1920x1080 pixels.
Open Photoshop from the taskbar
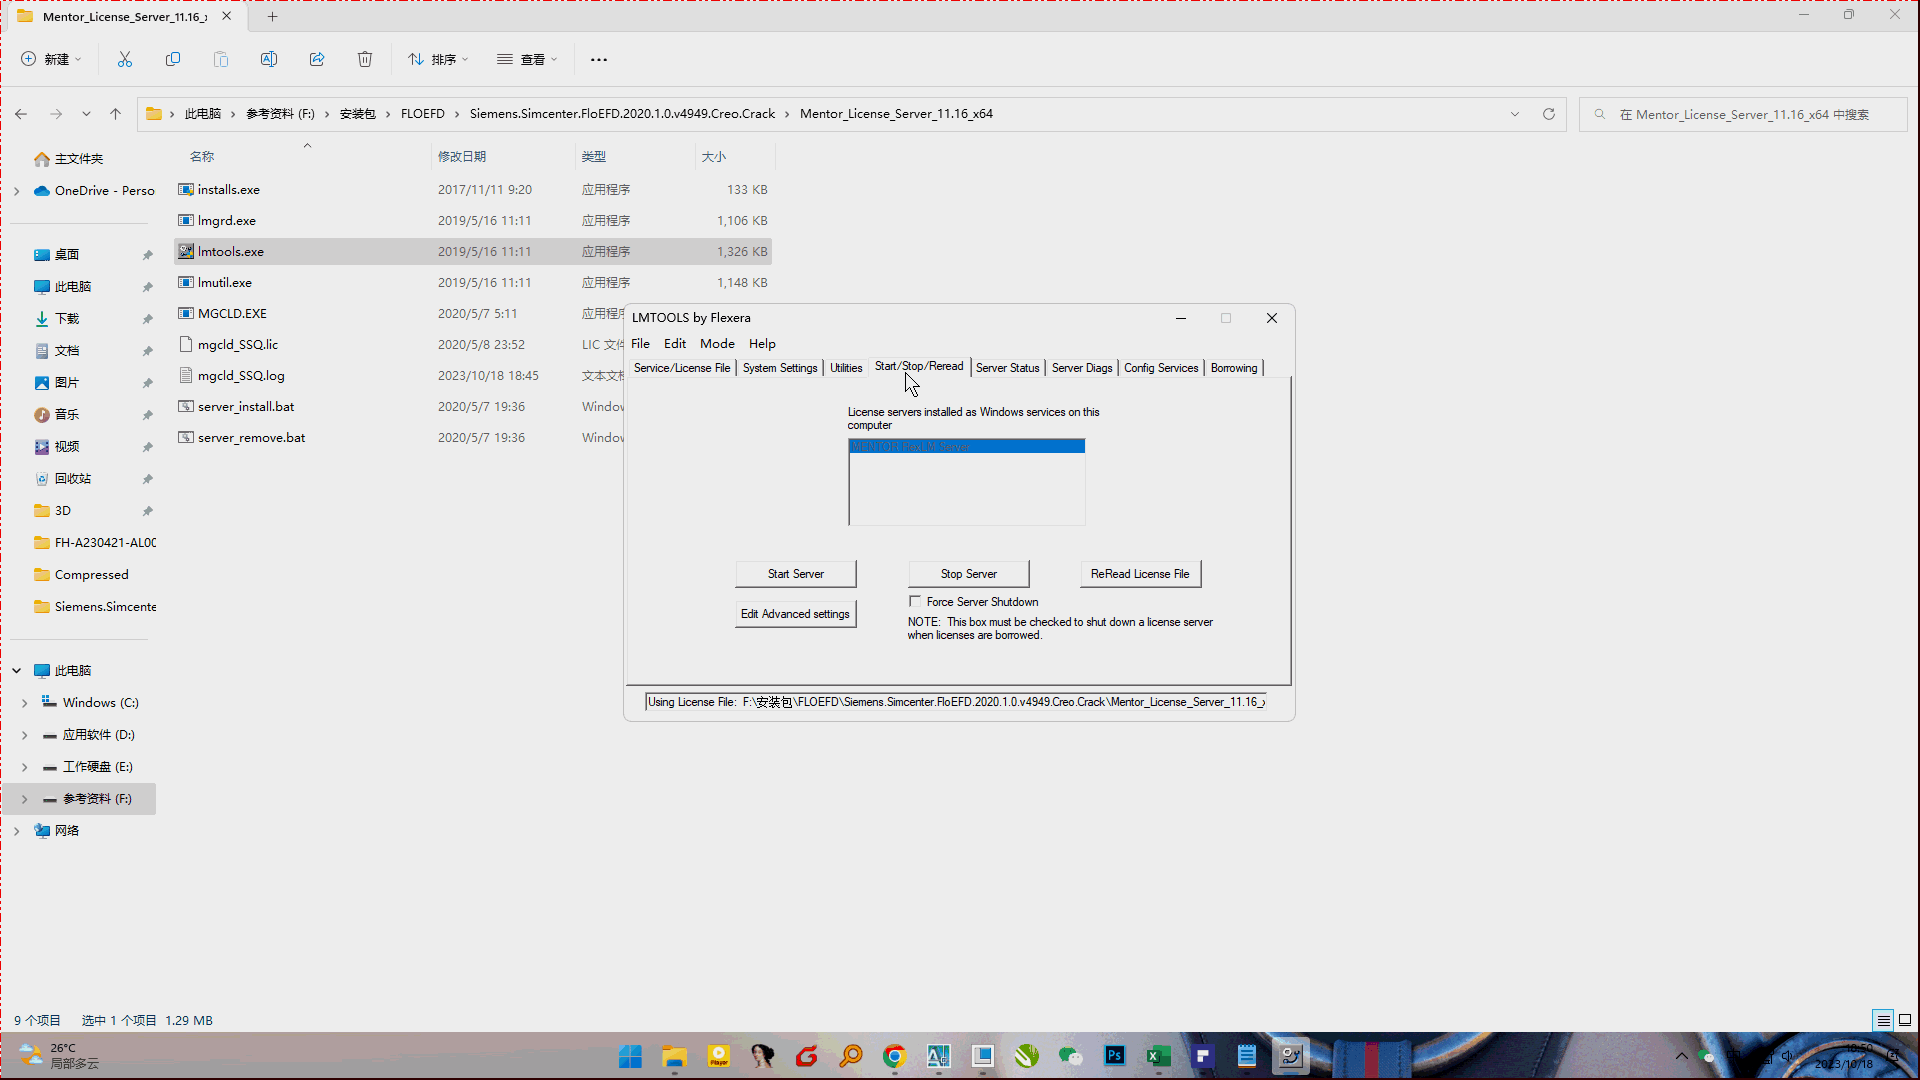pyautogui.click(x=1114, y=1056)
